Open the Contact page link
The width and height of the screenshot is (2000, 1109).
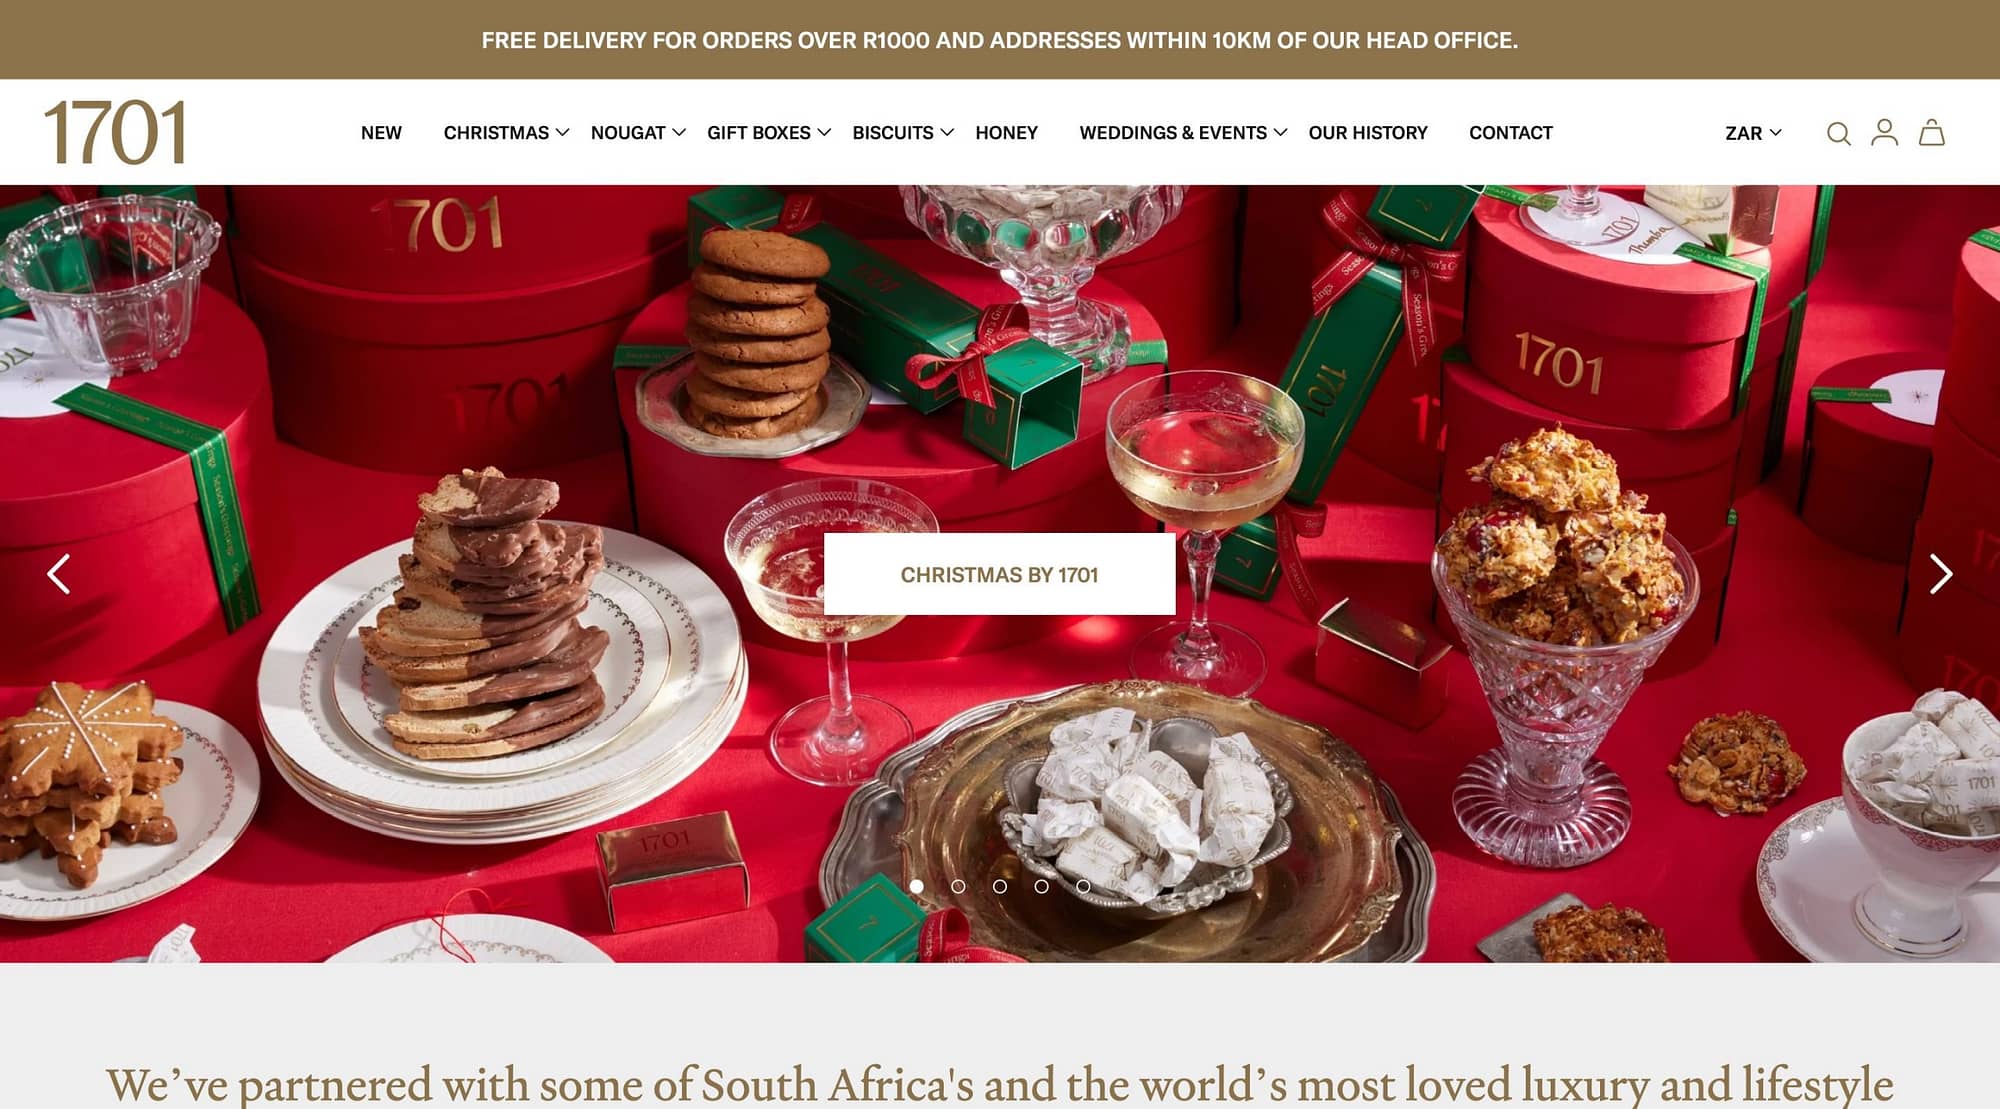(1510, 133)
